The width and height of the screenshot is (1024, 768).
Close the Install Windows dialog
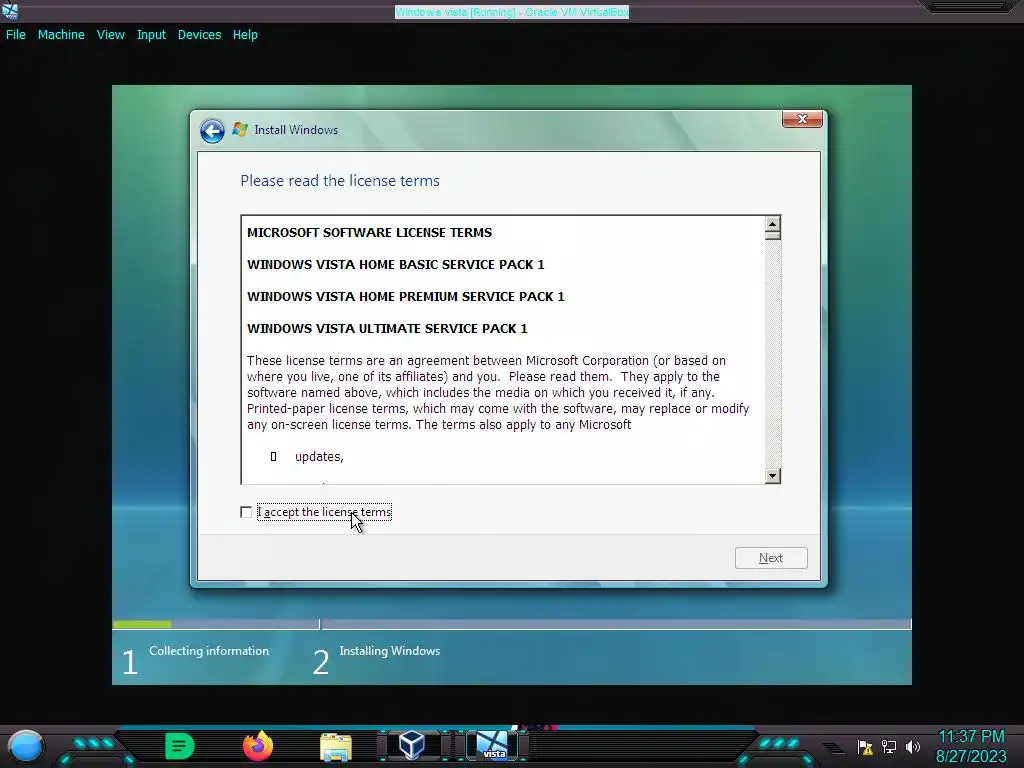(x=803, y=119)
